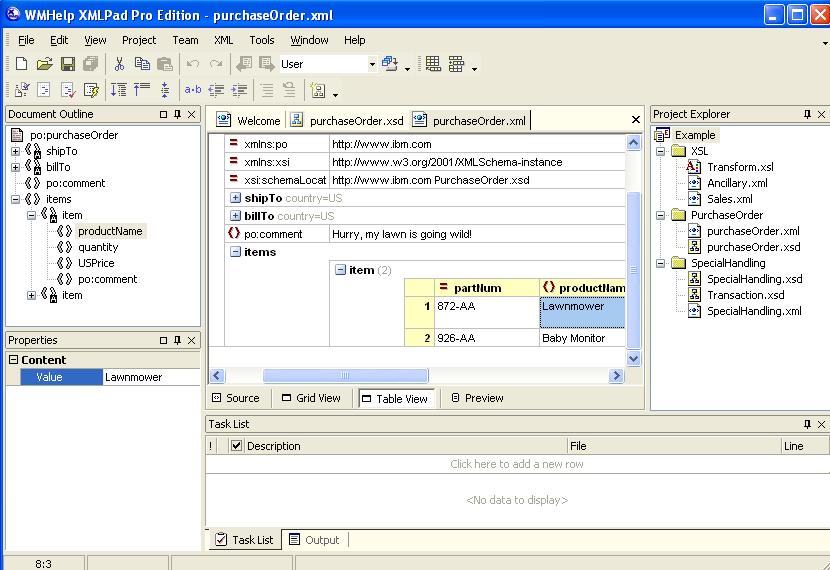Select the 872-AA partNum cell
Screen dimensions: 830x570
[486, 312]
